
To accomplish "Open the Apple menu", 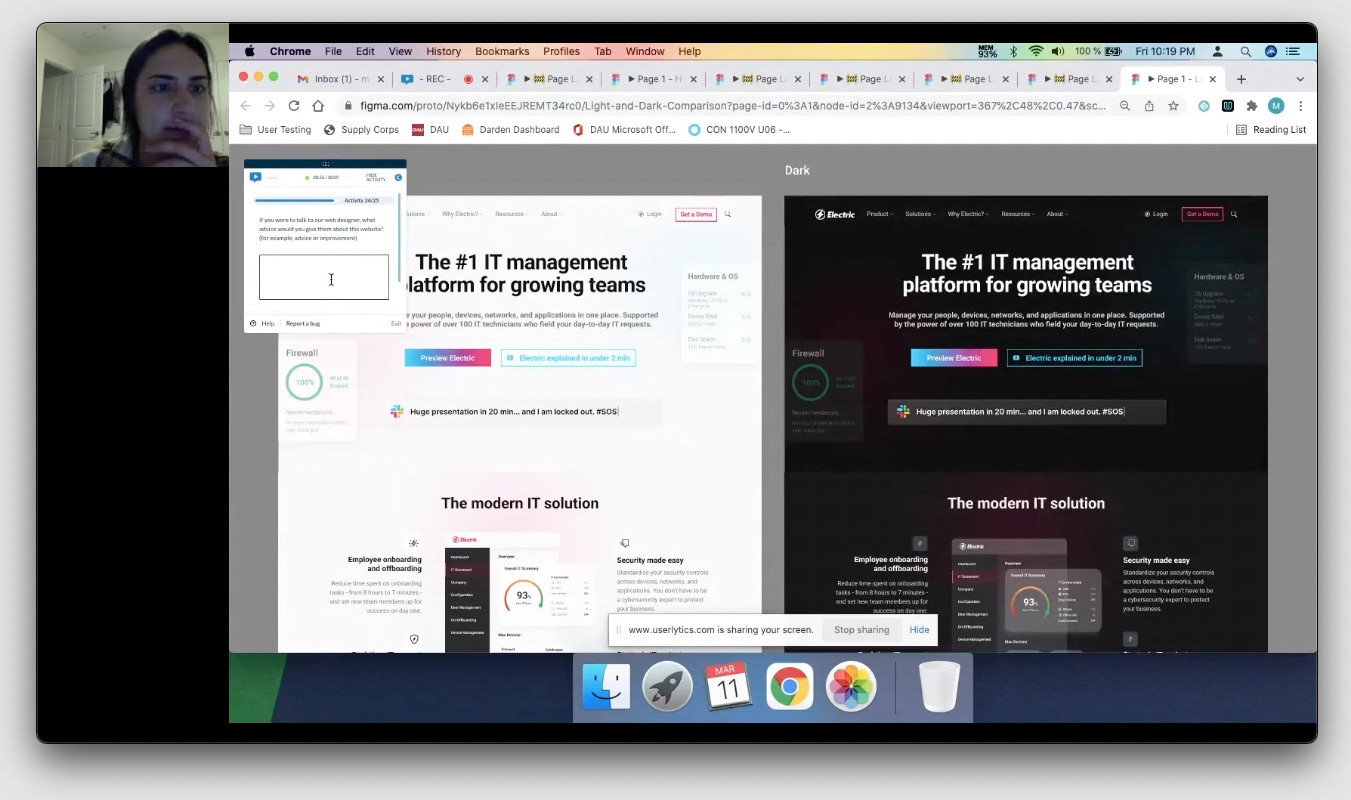I will (x=250, y=51).
